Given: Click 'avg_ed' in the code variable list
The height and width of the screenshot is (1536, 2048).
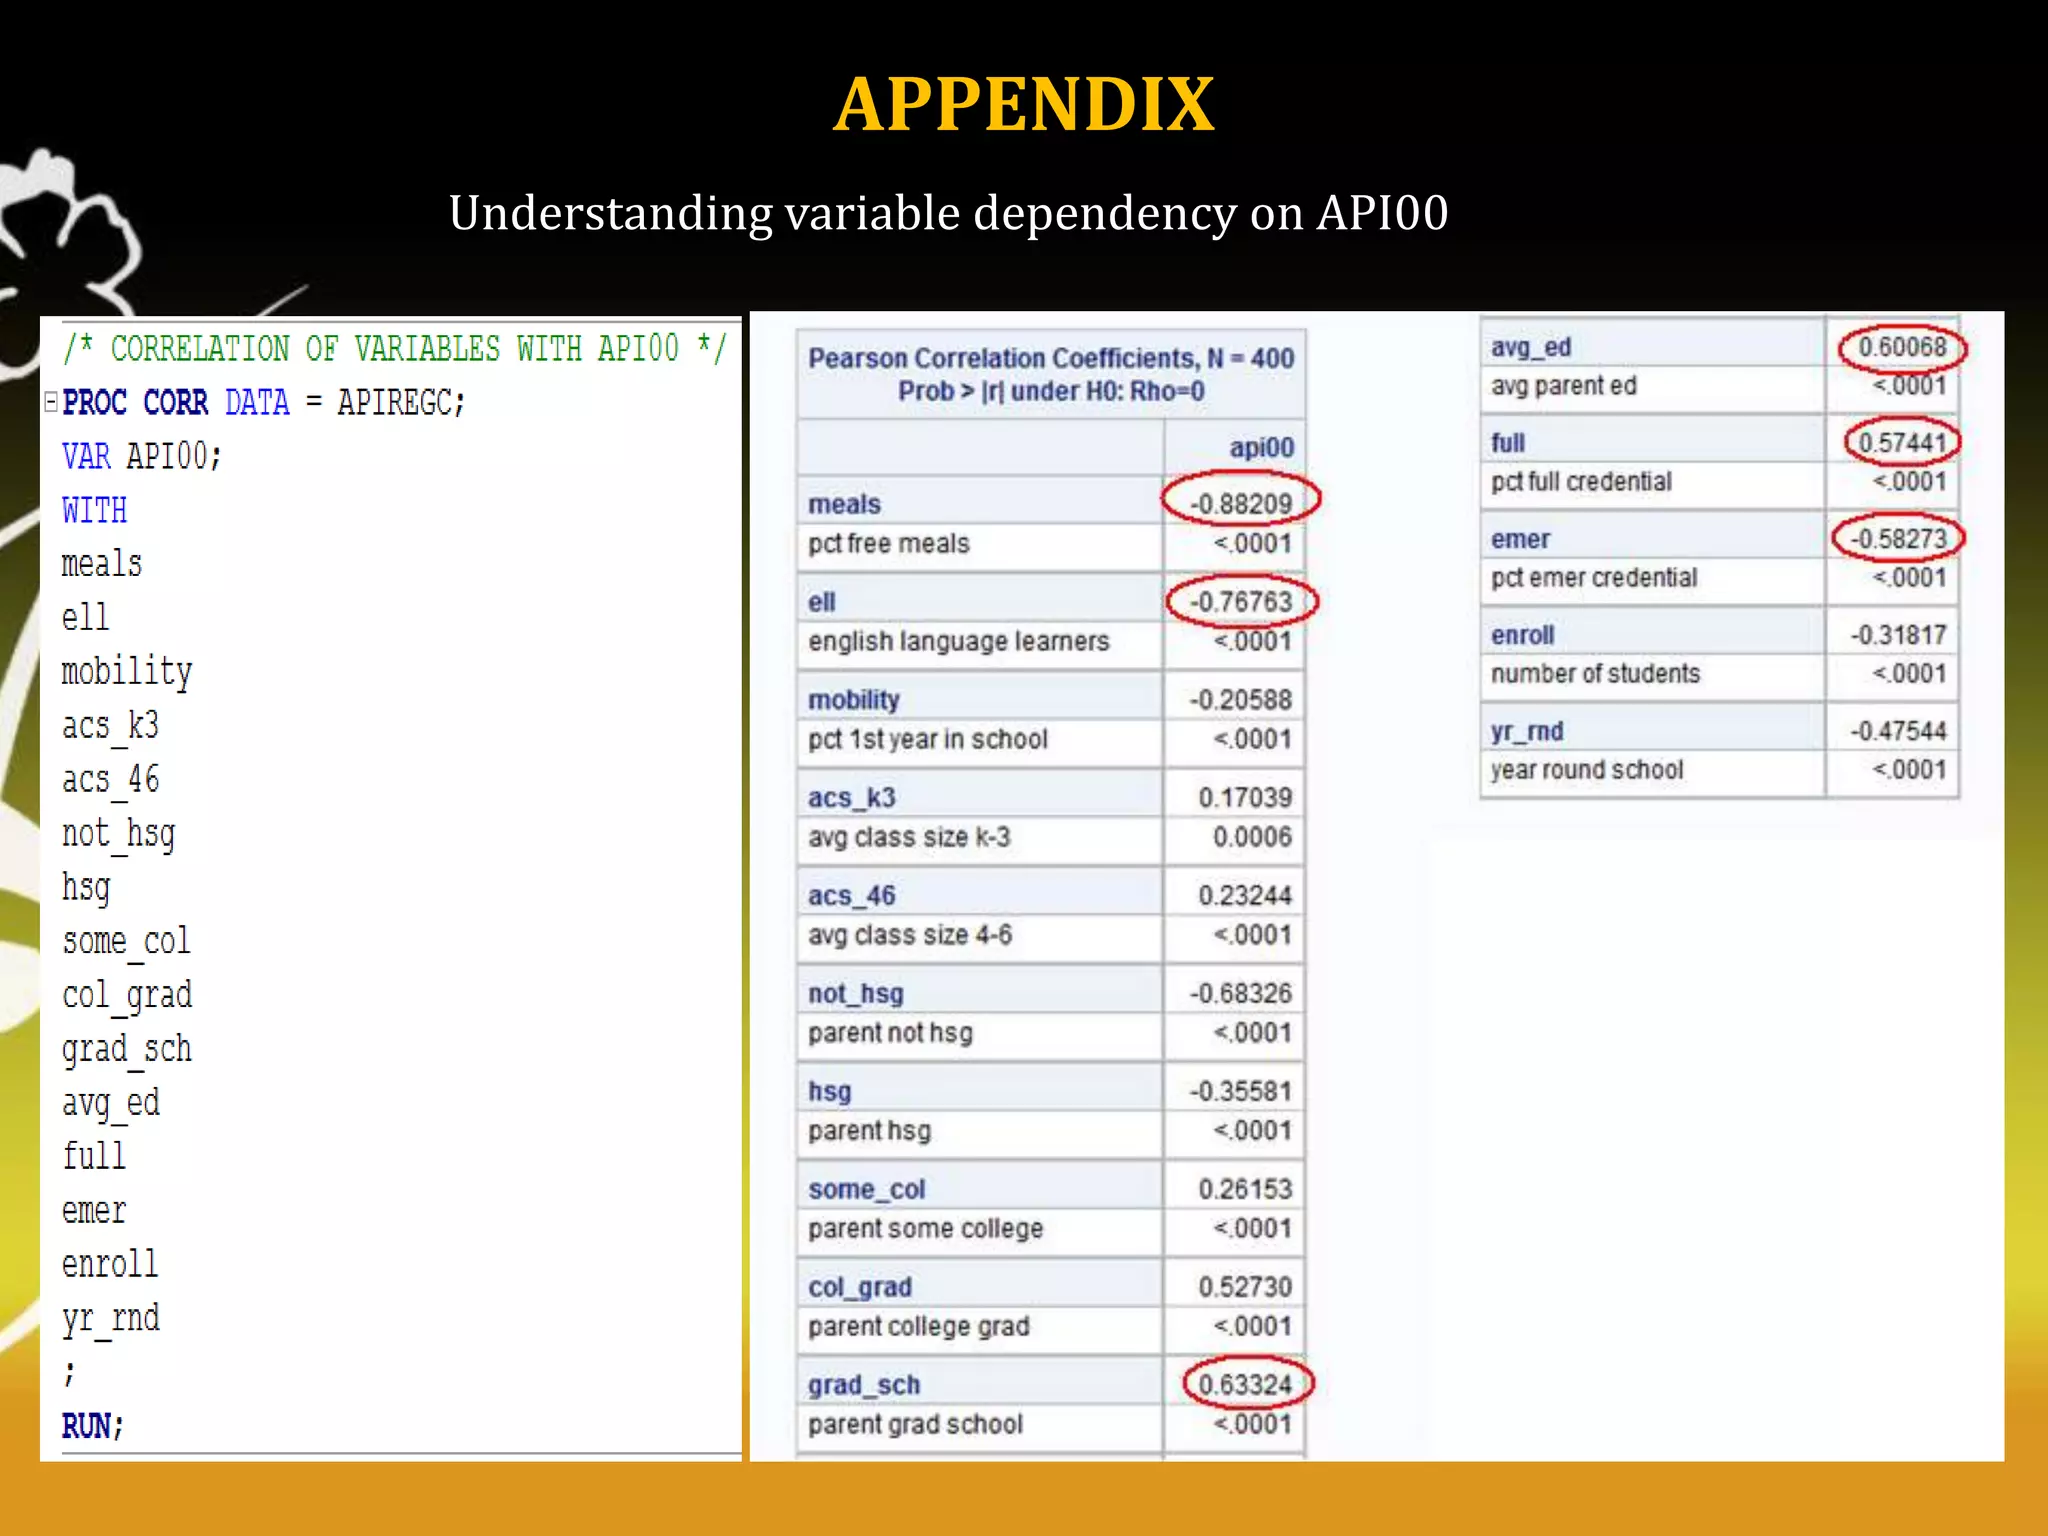Looking at the screenshot, I should 110,1104.
